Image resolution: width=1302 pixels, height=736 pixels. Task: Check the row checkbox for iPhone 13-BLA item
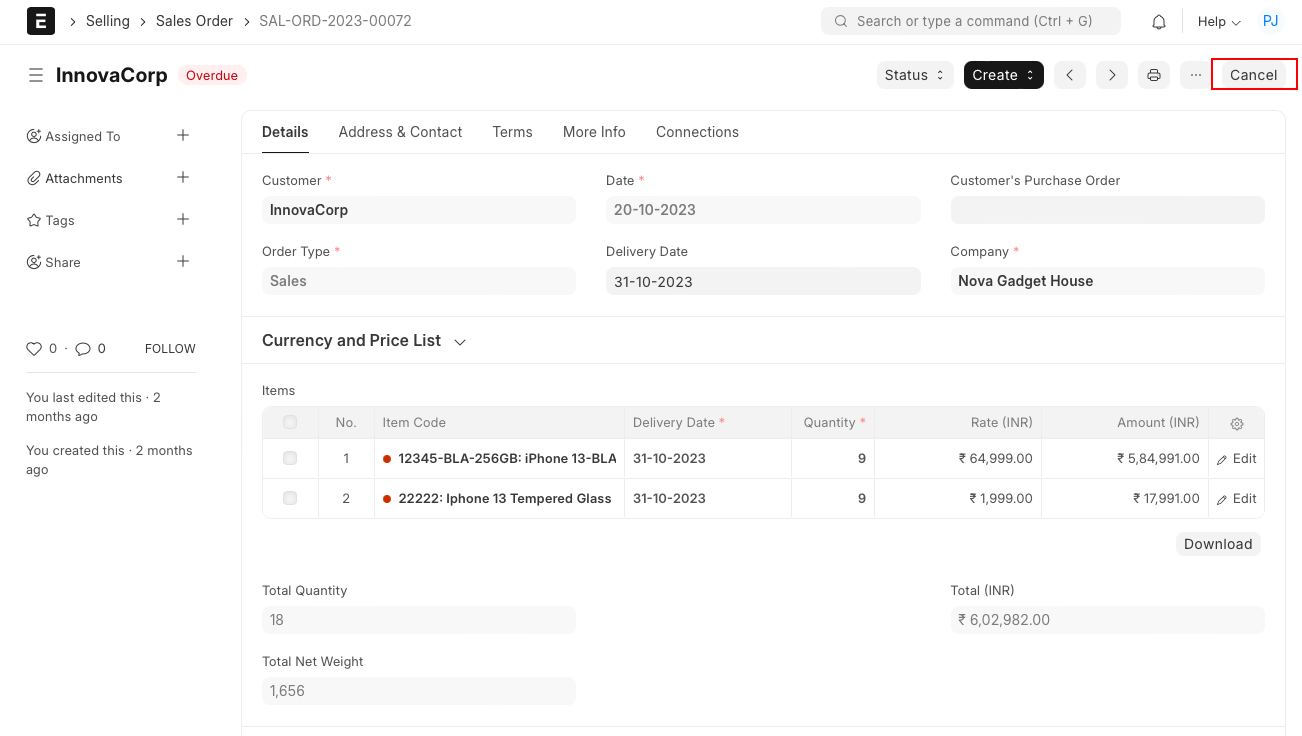[289, 458]
